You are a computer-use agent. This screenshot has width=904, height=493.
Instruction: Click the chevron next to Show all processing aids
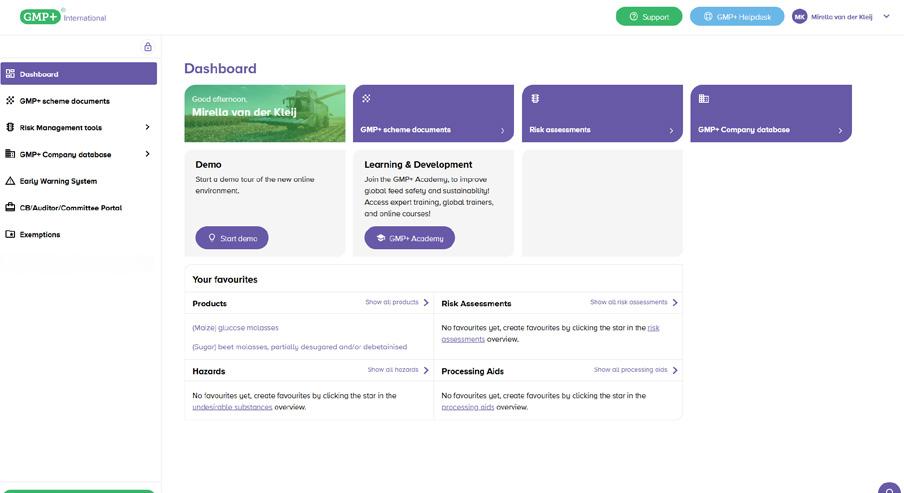click(675, 370)
